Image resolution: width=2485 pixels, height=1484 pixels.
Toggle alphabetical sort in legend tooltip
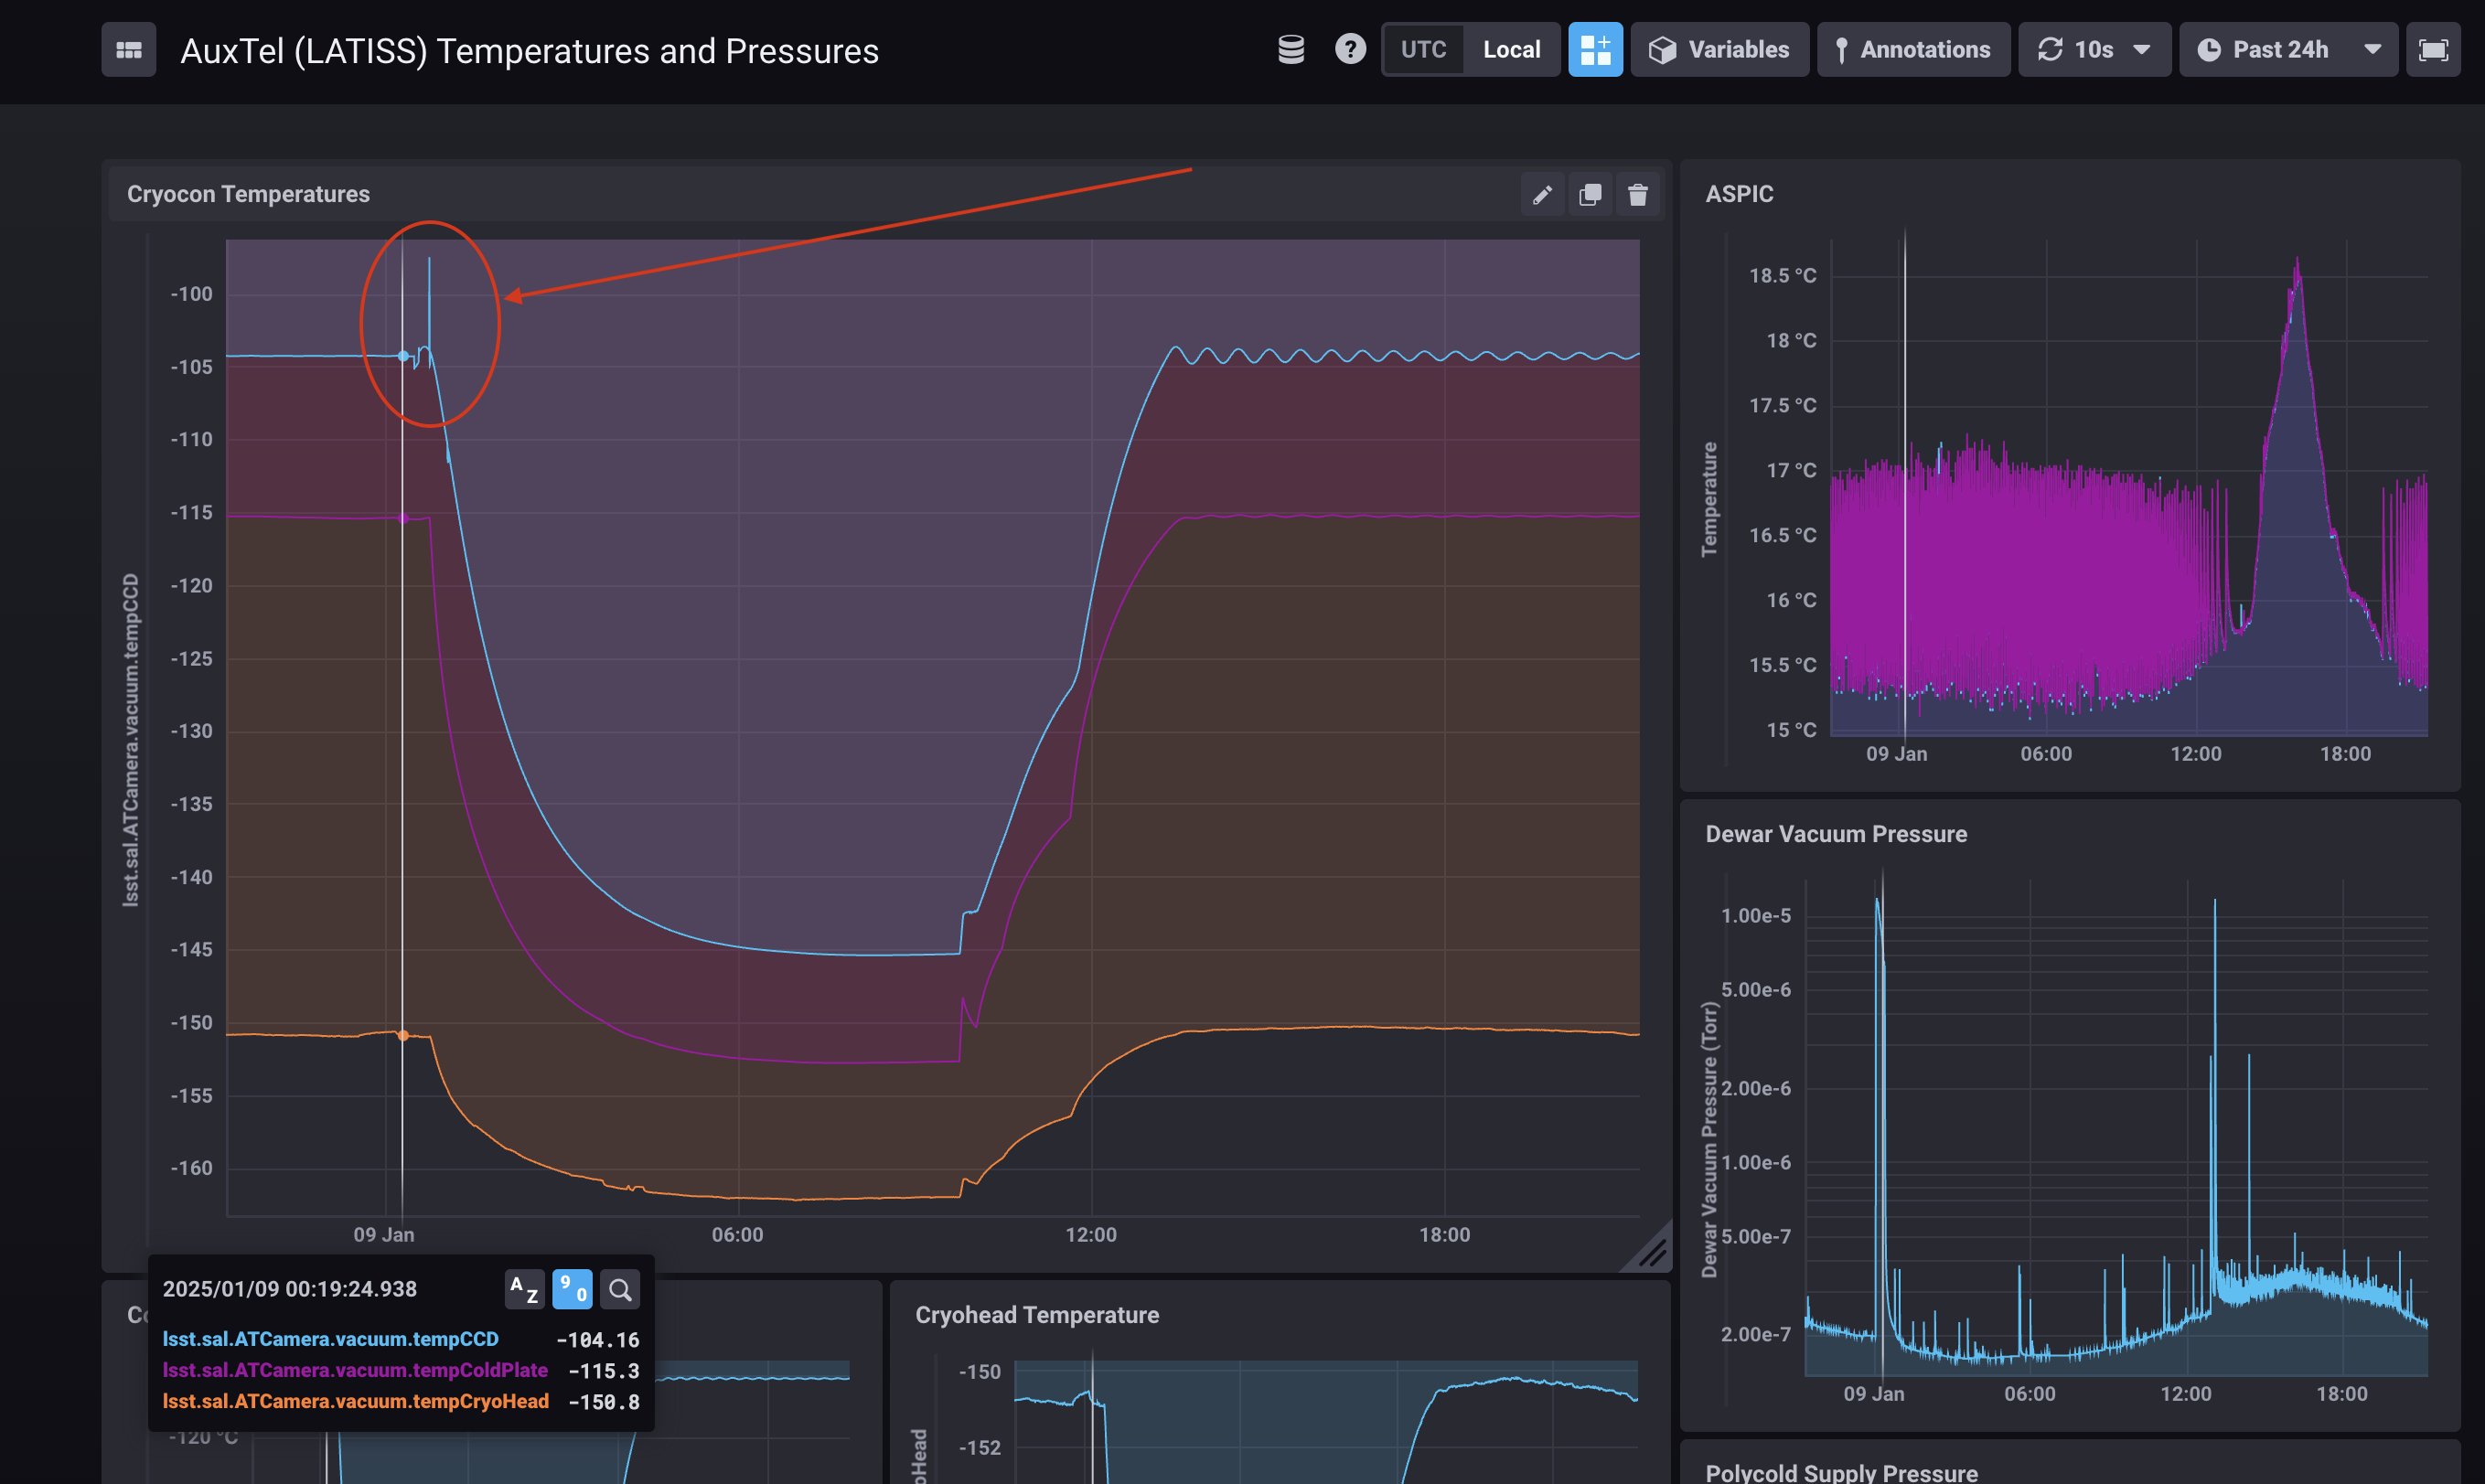pos(524,1289)
